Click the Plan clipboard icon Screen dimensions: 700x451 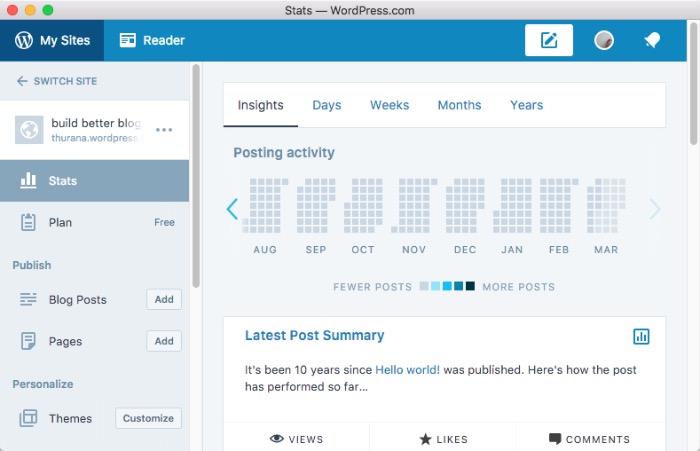28,222
